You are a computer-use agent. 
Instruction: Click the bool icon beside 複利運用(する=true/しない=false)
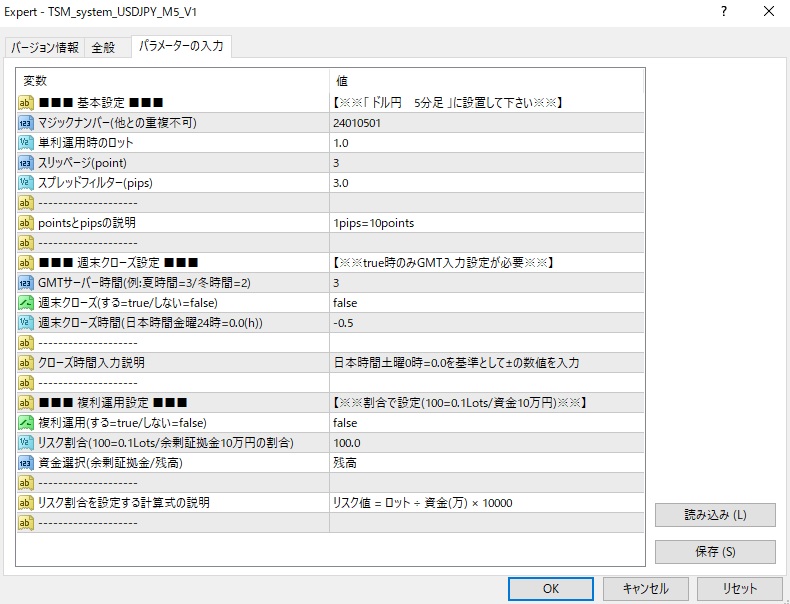pyautogui.click(x=25, y=423)
